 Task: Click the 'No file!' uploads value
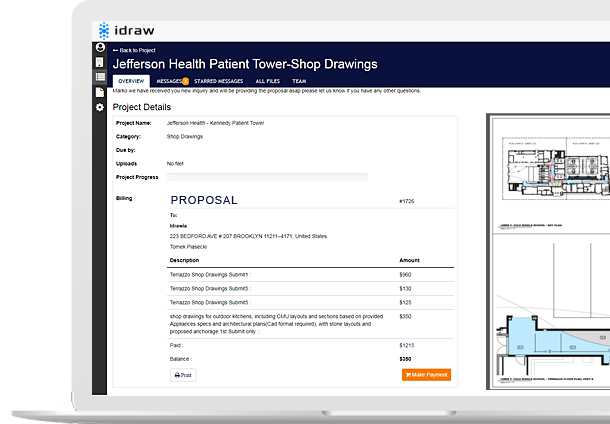pos(175,164)
